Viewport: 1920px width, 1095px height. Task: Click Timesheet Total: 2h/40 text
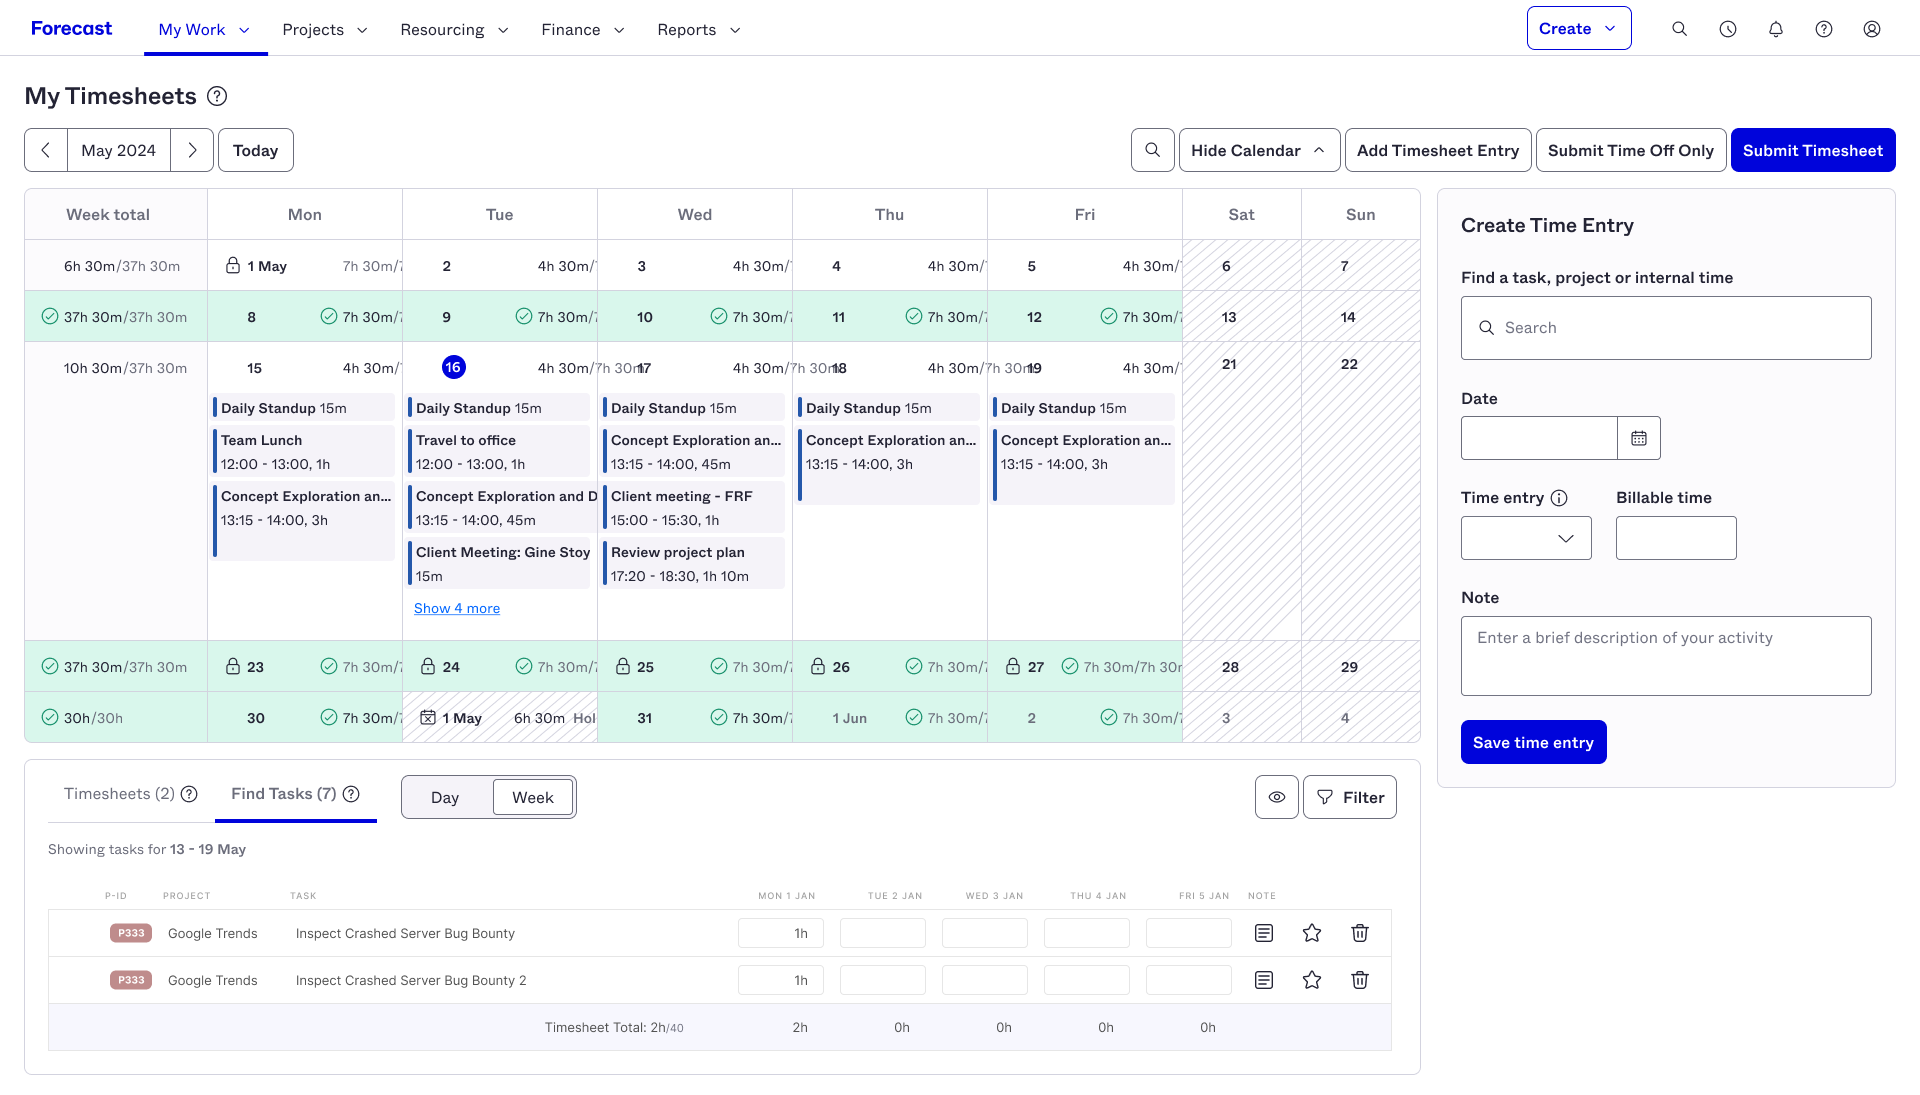[614, 1027]
